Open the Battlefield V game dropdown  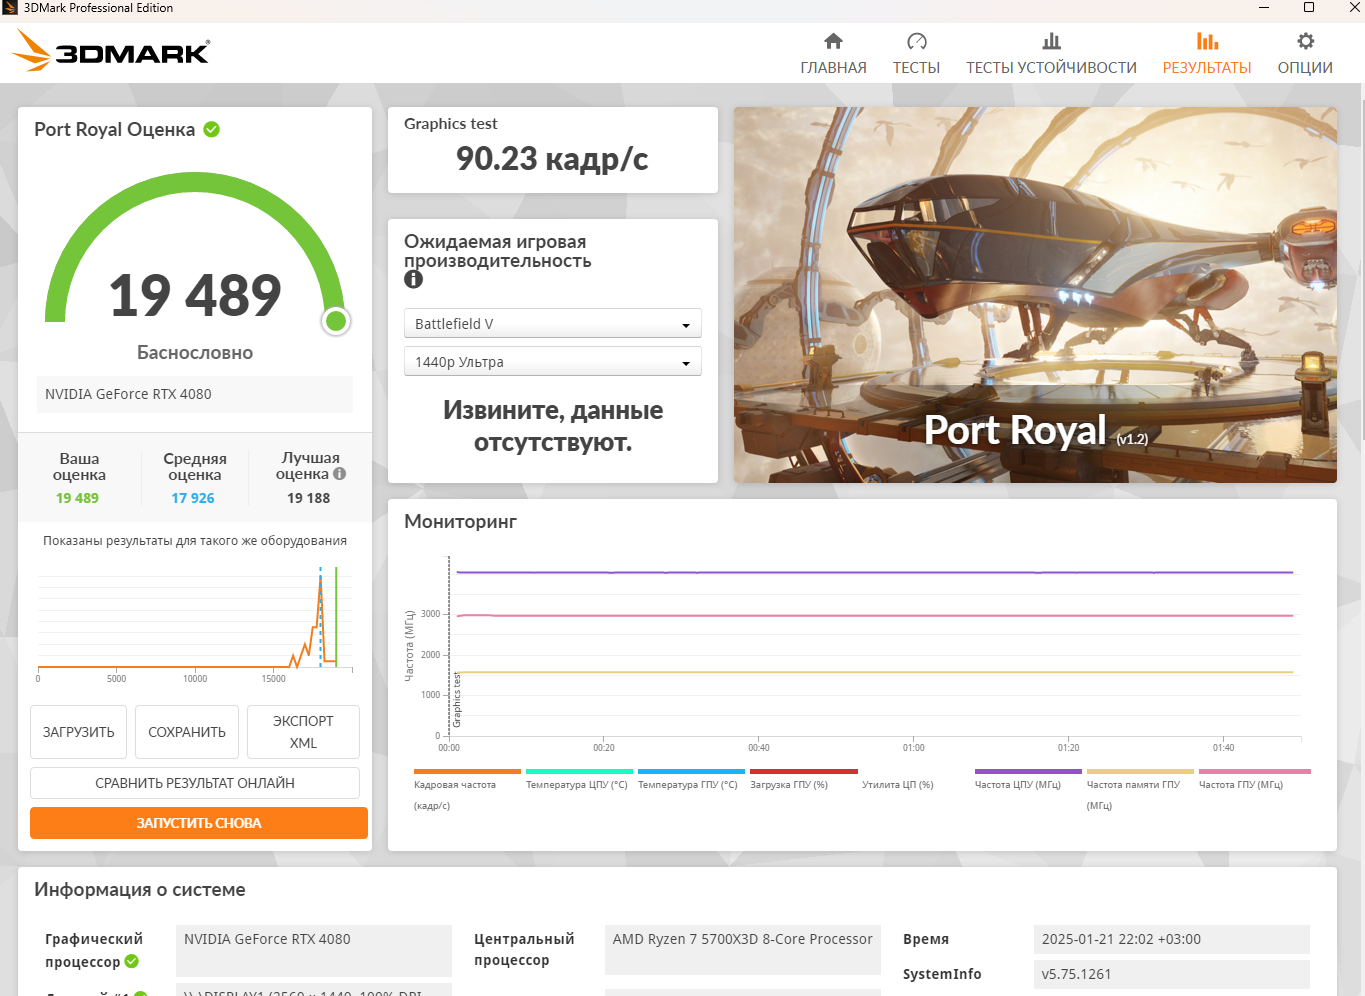(553, 324)
